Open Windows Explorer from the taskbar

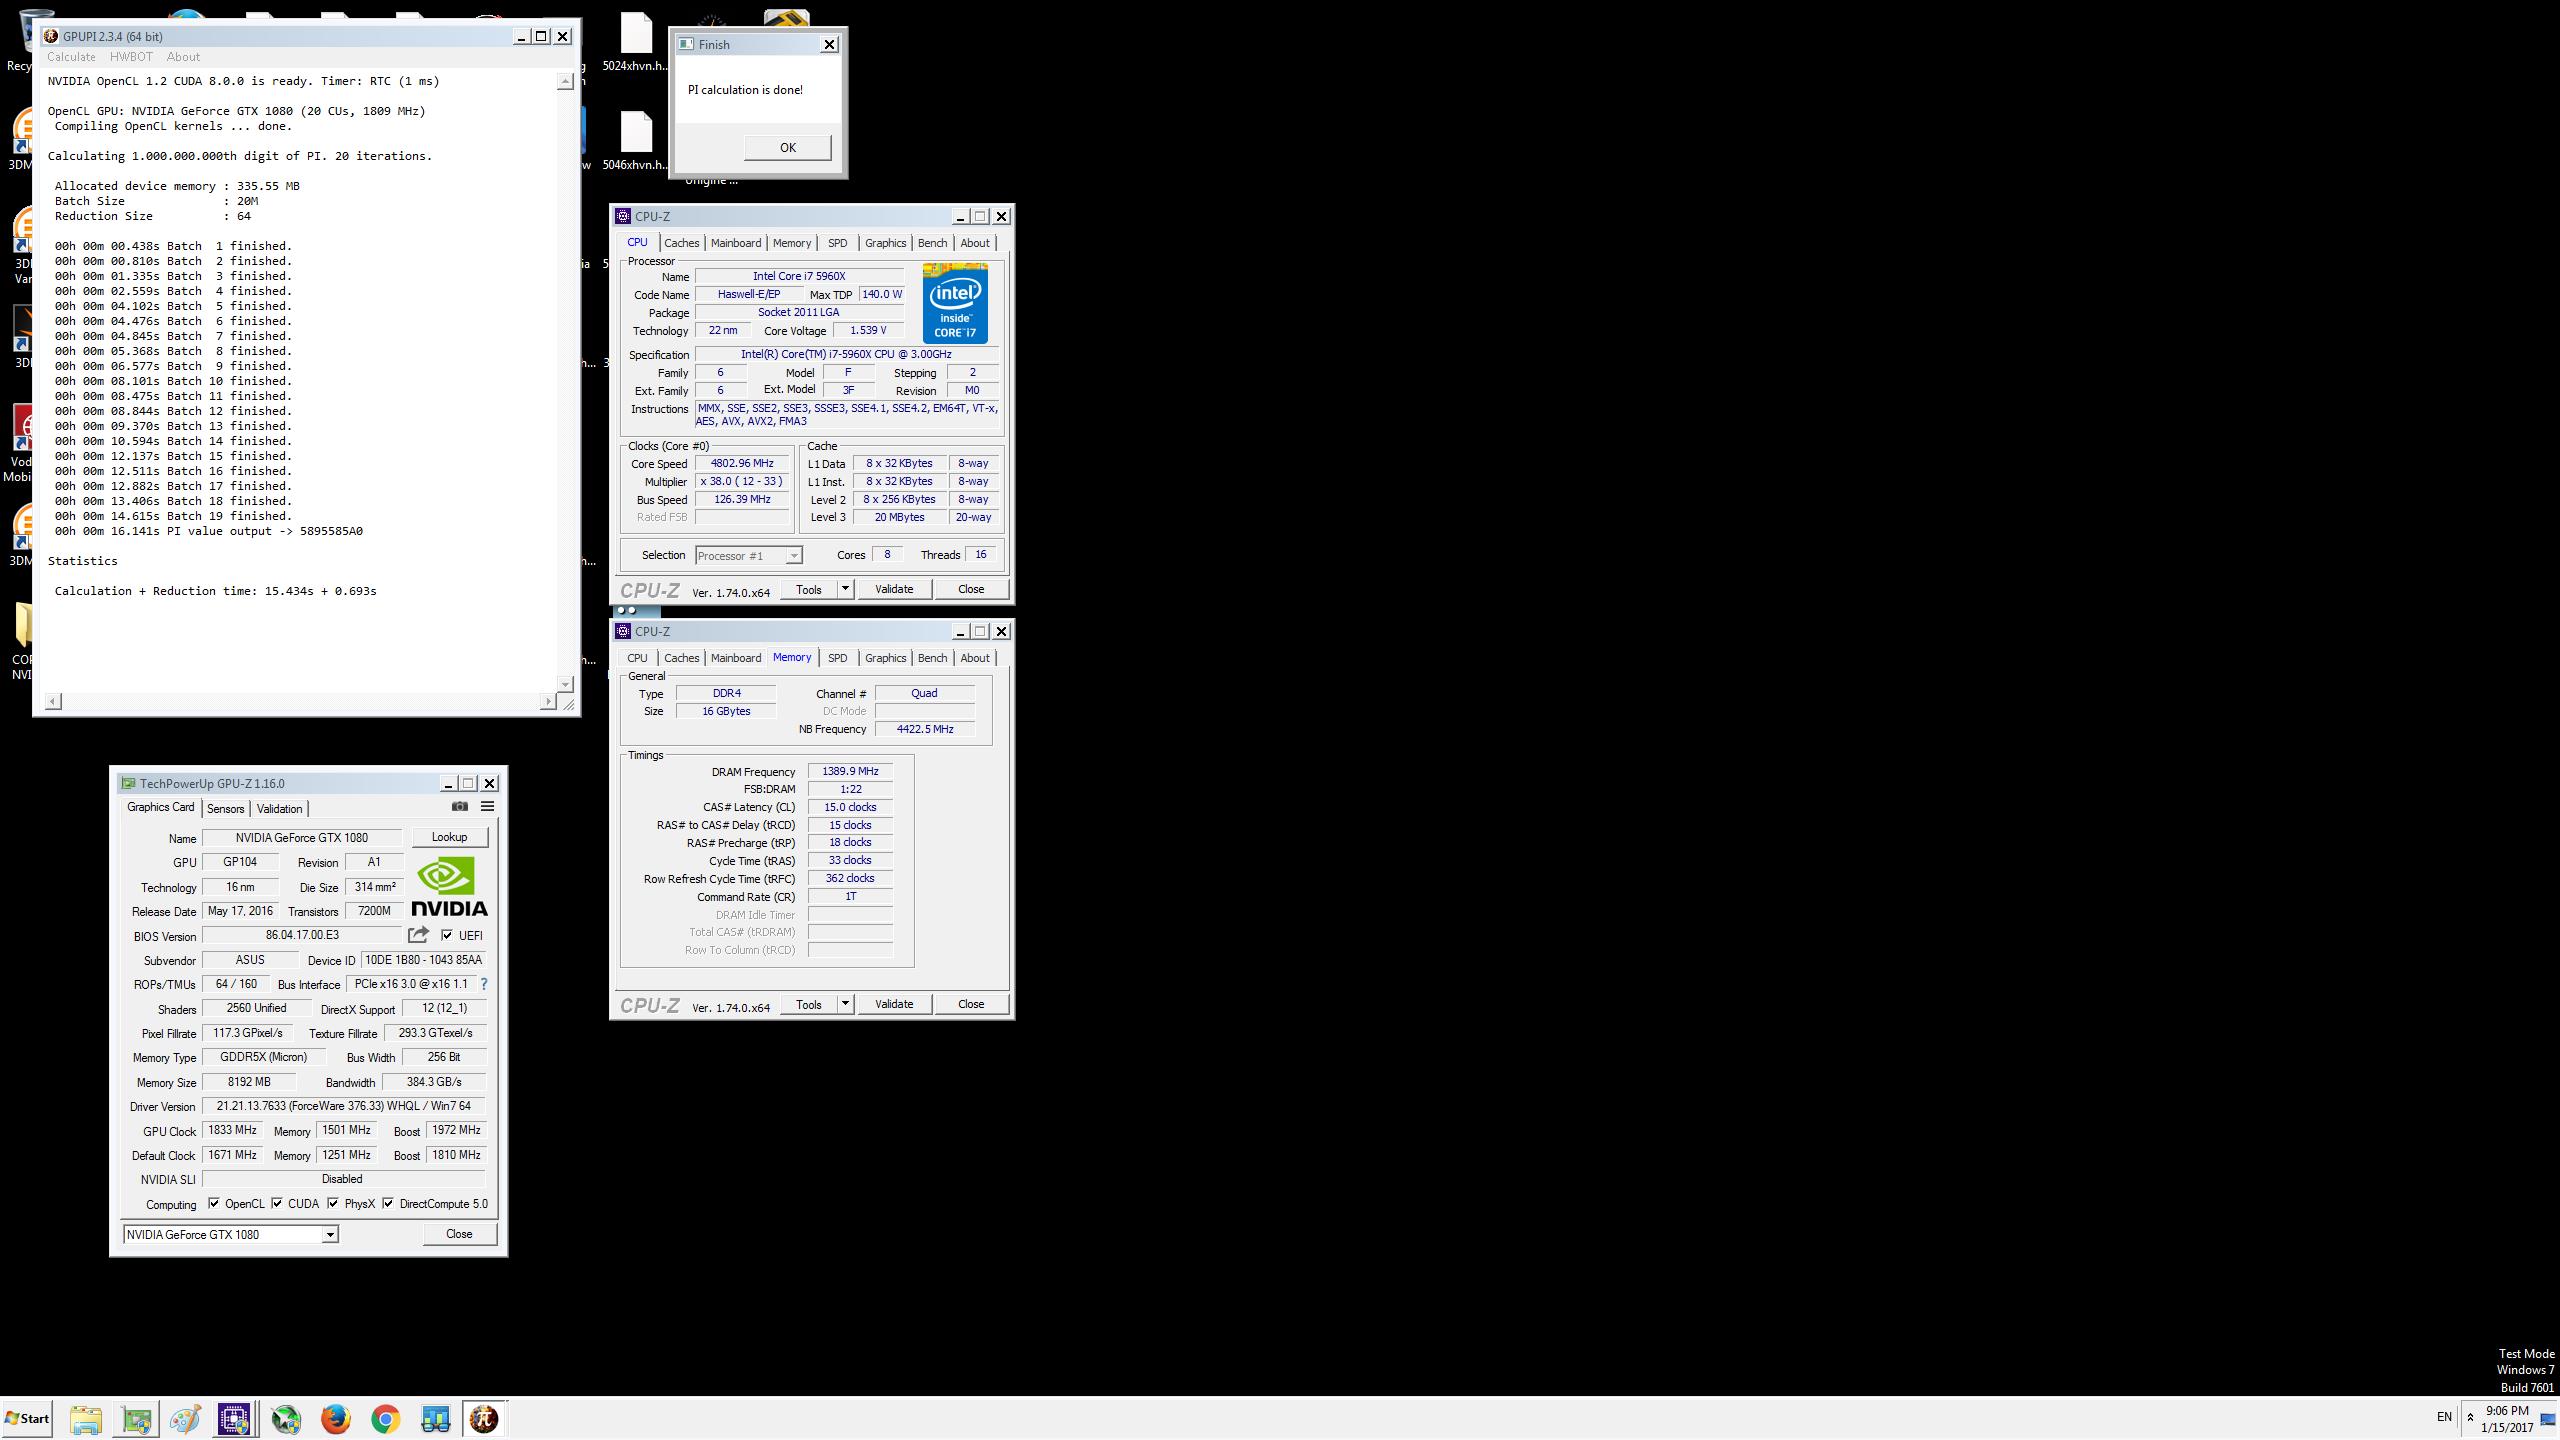click(x=86, y=1419)
